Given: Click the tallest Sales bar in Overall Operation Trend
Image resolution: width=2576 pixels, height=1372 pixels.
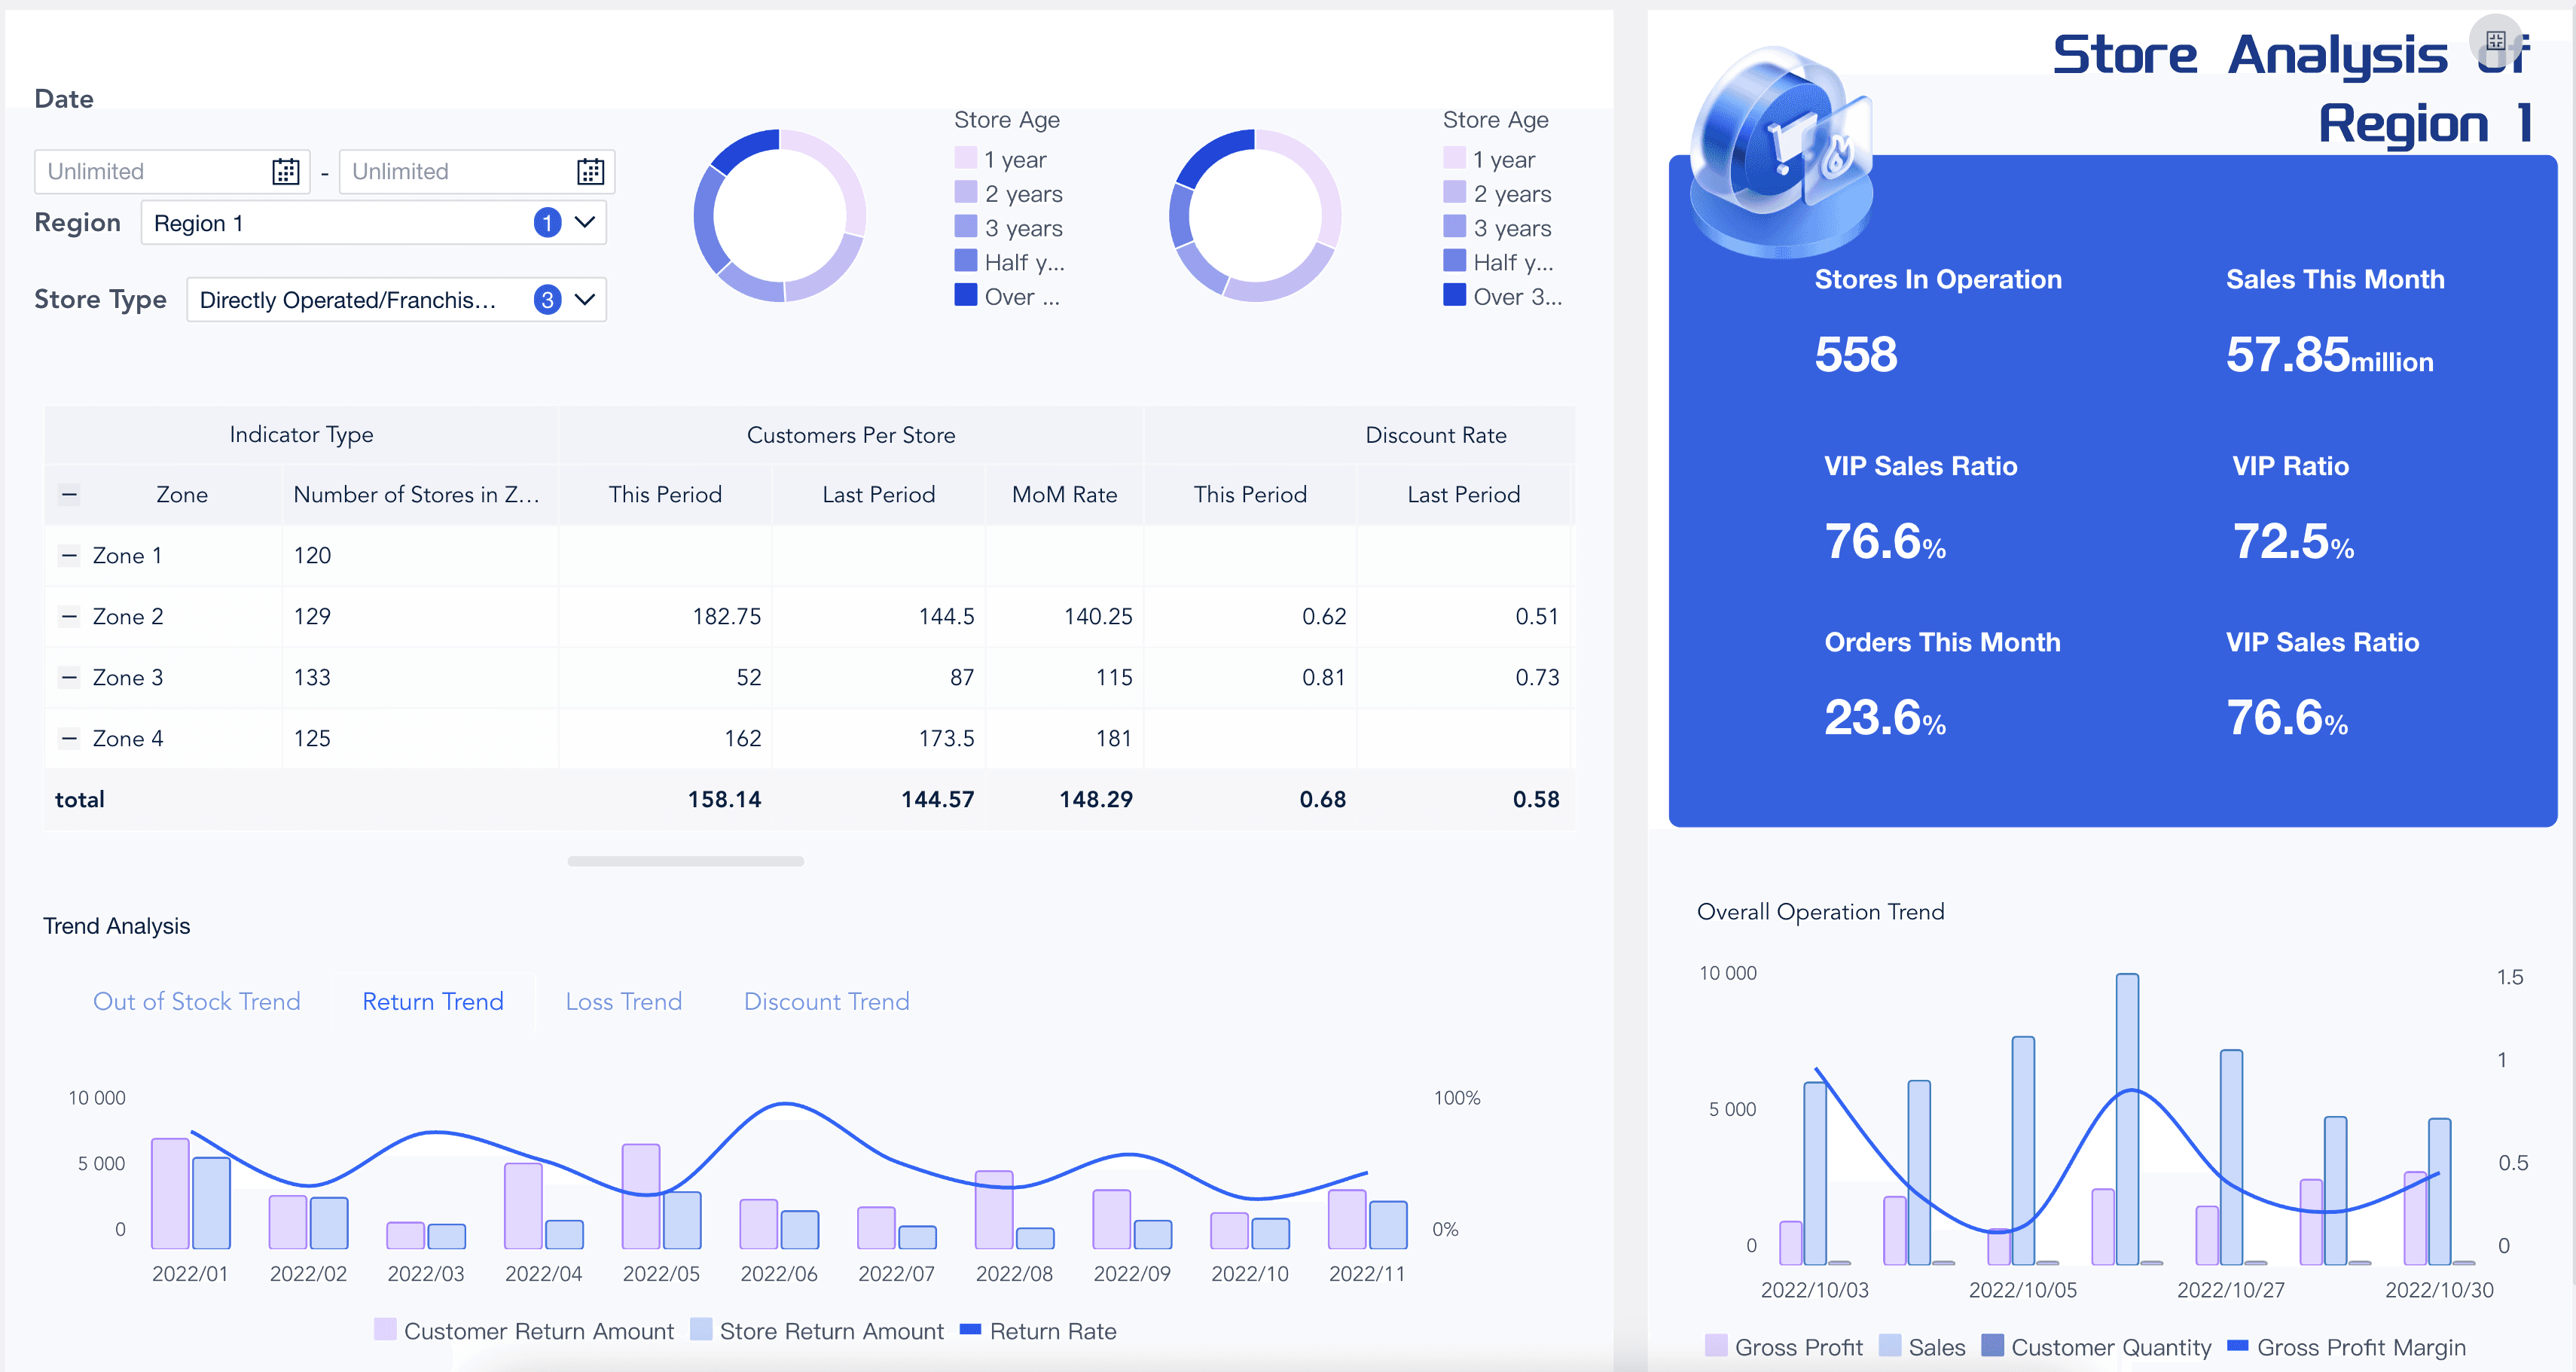Looking at the screenshot, I should point(2127,1118).
